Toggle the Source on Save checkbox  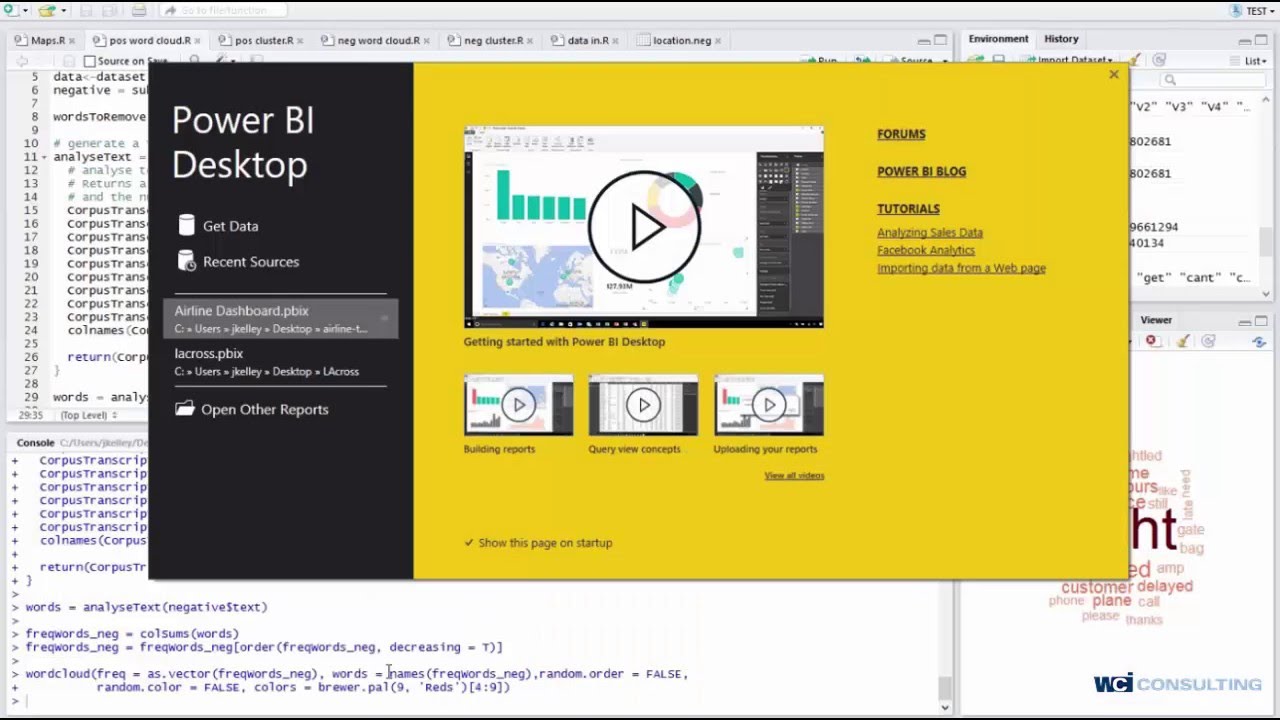[89, 61]
